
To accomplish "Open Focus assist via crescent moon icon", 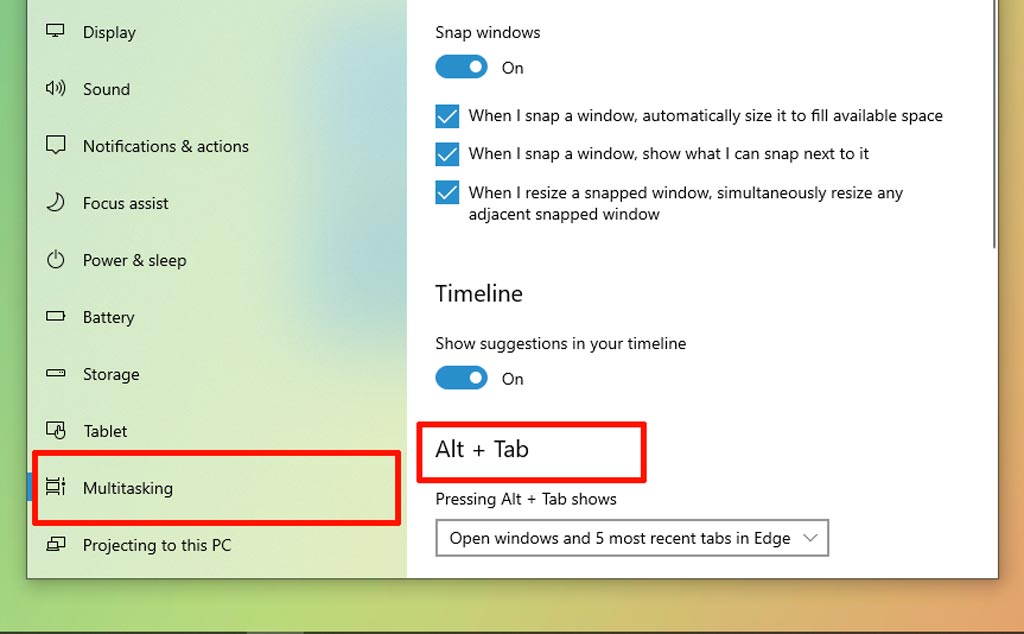I will [x=55, y=203].
